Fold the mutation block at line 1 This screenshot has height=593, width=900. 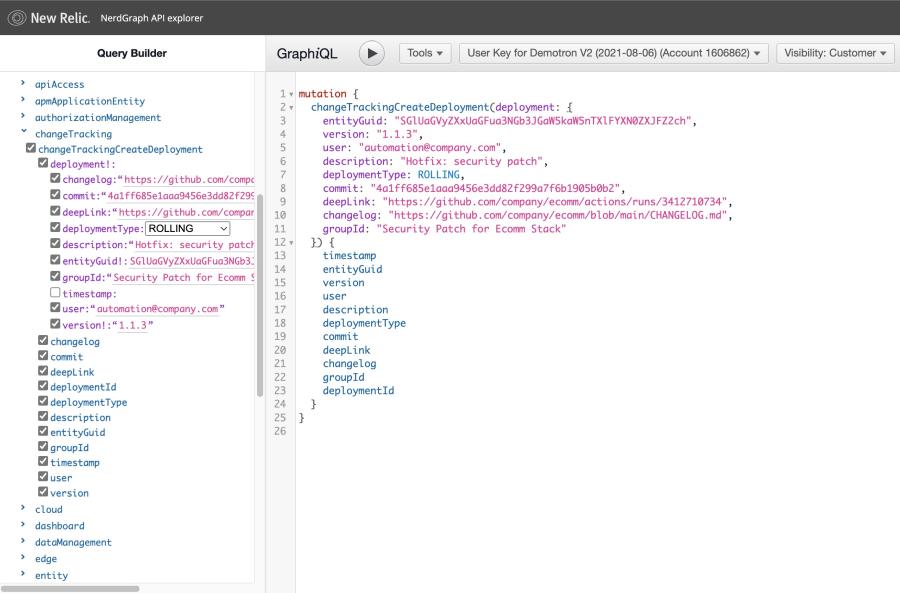pyautogui.click(x=291, y=94)
